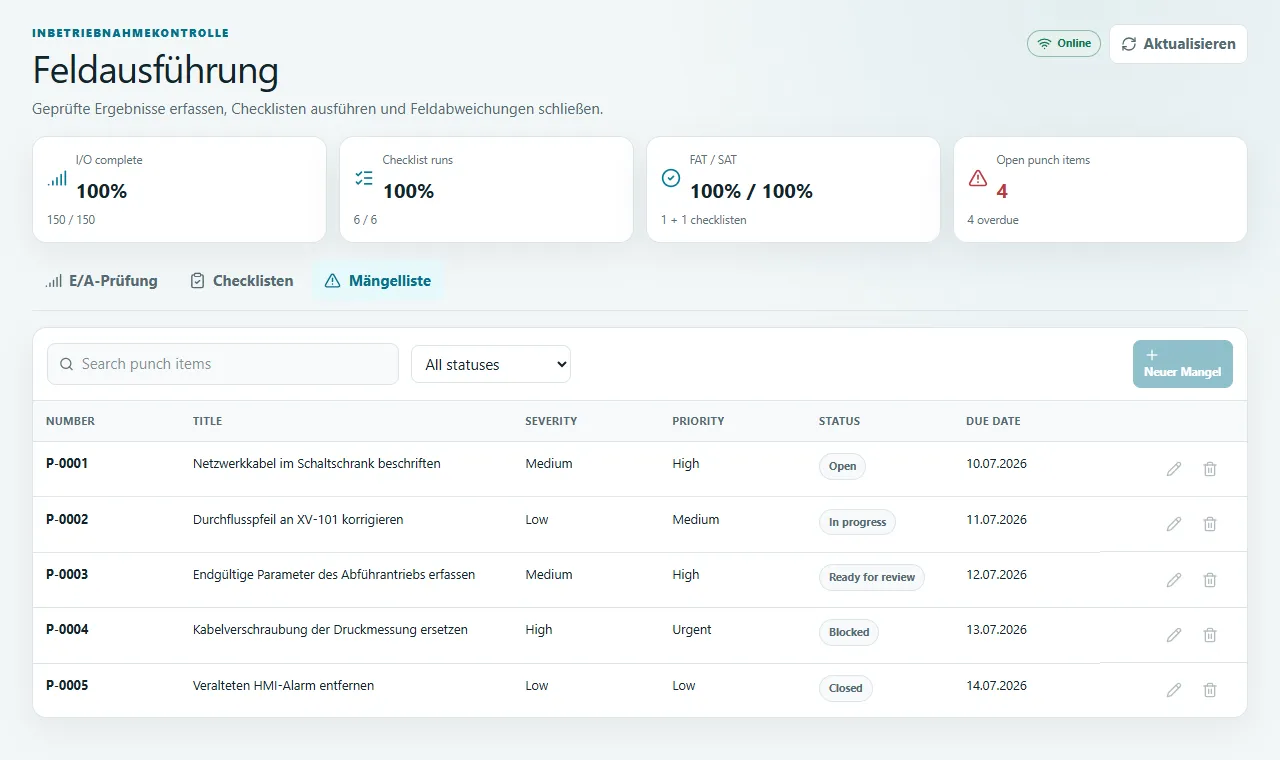This screenshot has height=760, width=1280.
Task: Click the trash icon for P-0002
Action: [x=1210, y=524]
